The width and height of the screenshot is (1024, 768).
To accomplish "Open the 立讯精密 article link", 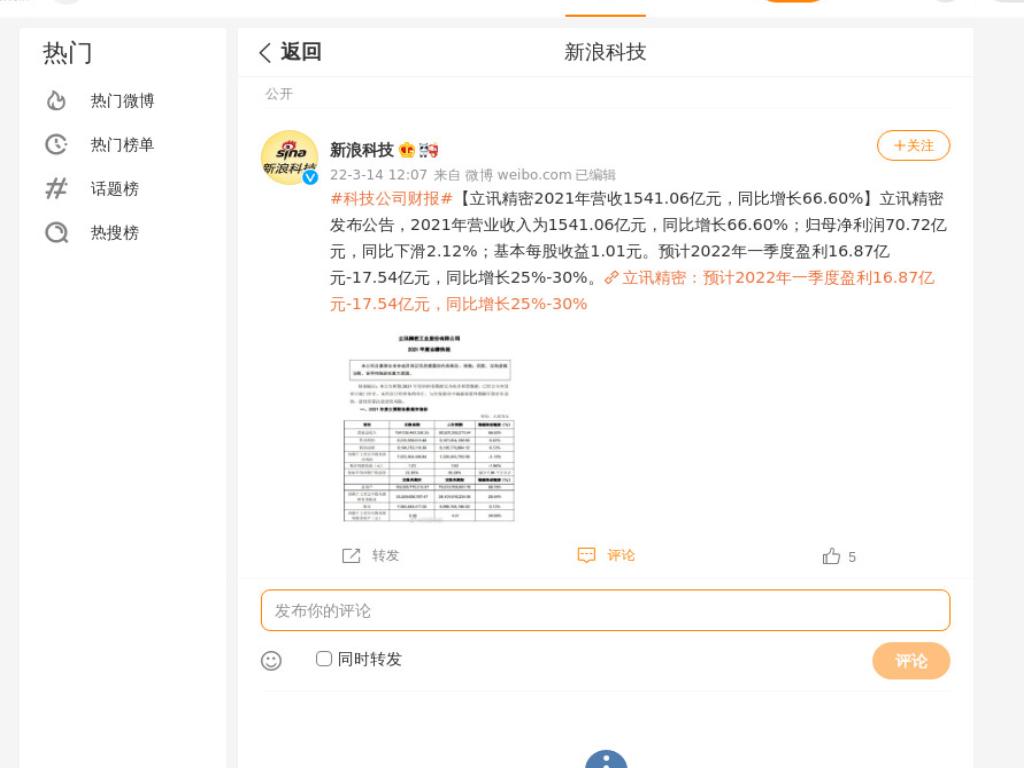I will click(632, 291).
